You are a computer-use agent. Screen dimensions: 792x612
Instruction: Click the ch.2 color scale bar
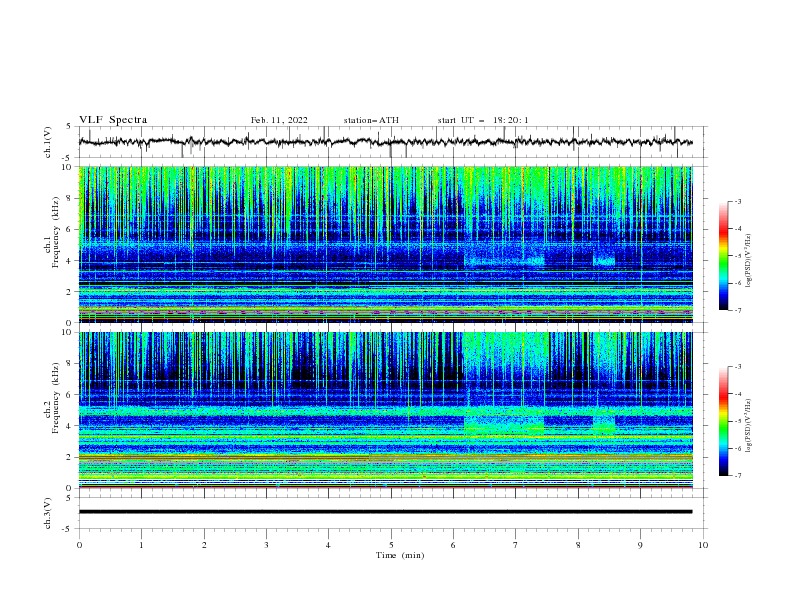(x=723, y=421)
